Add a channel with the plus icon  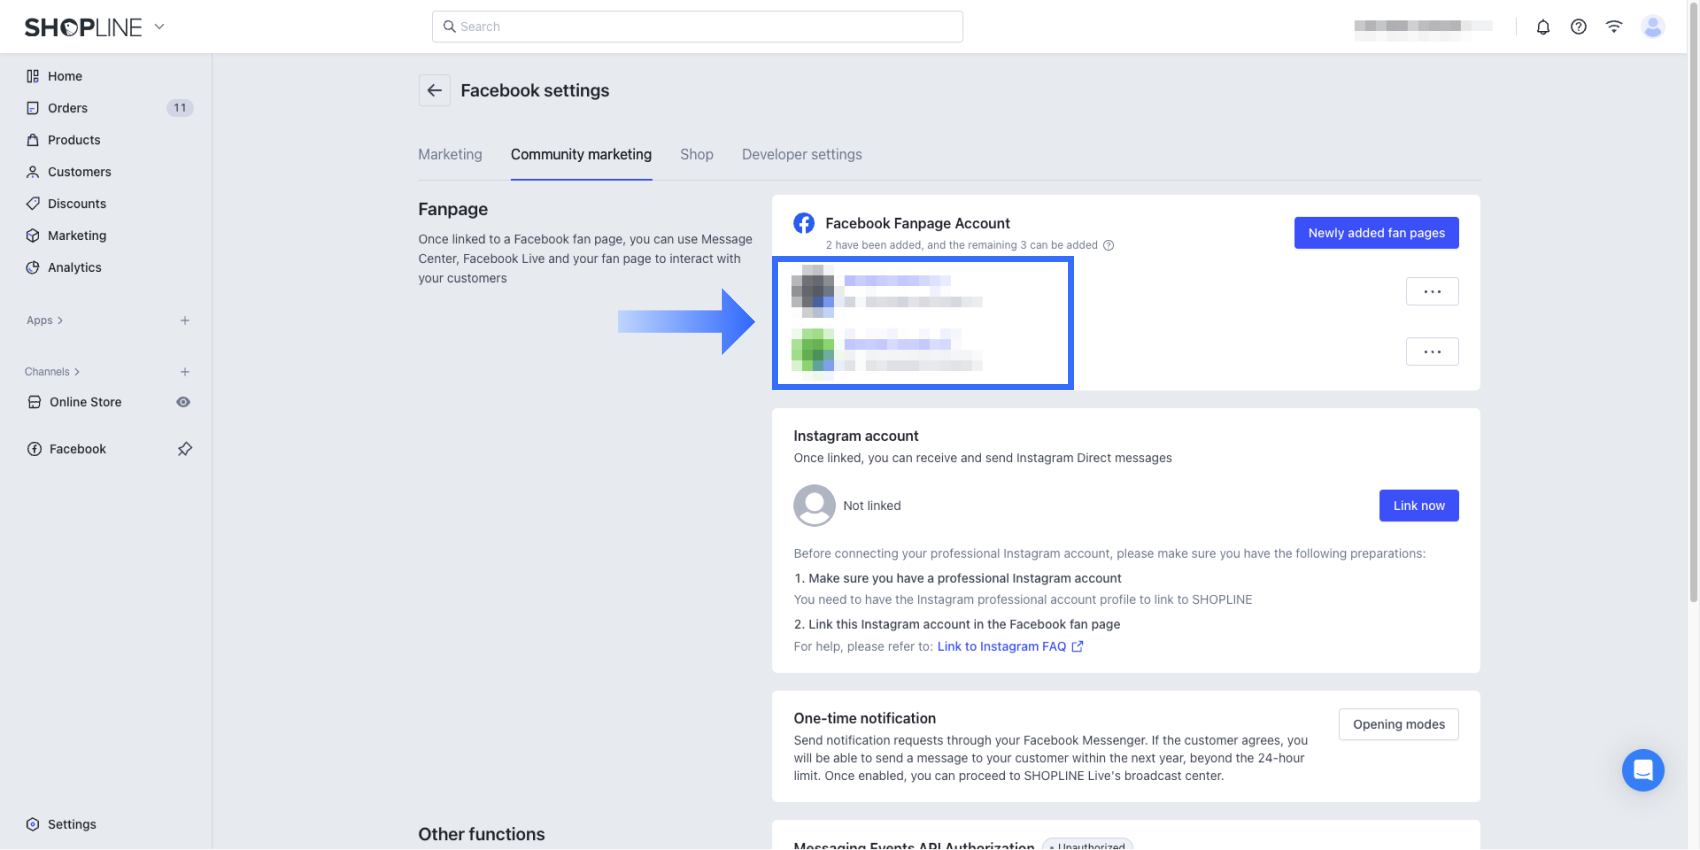185,372
